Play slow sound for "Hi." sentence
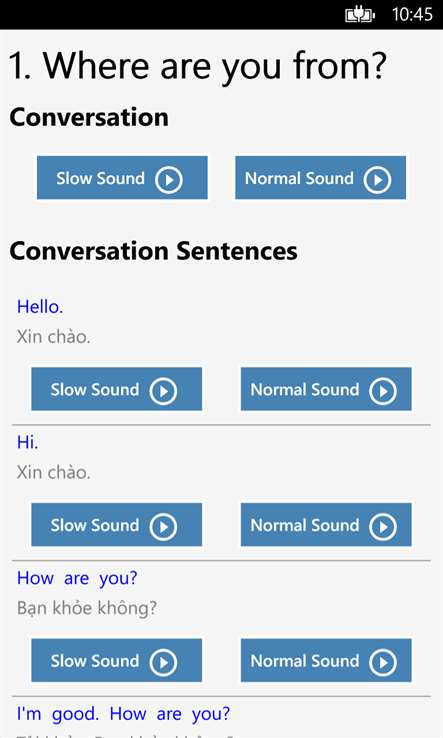The image size is (443, 738). pos(116,525)
